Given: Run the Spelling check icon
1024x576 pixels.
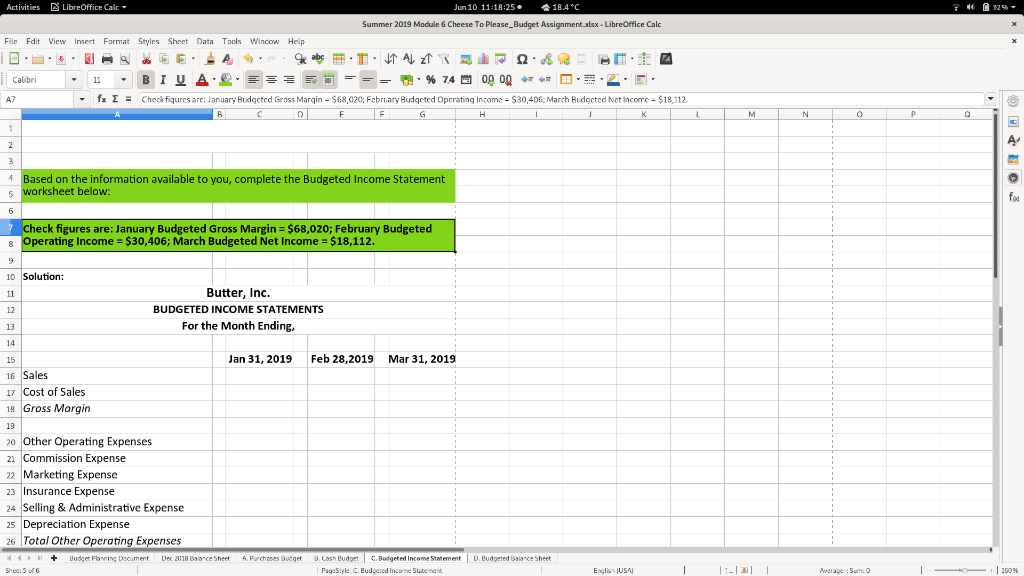Looking at the screenshot, I should [318, 59].
